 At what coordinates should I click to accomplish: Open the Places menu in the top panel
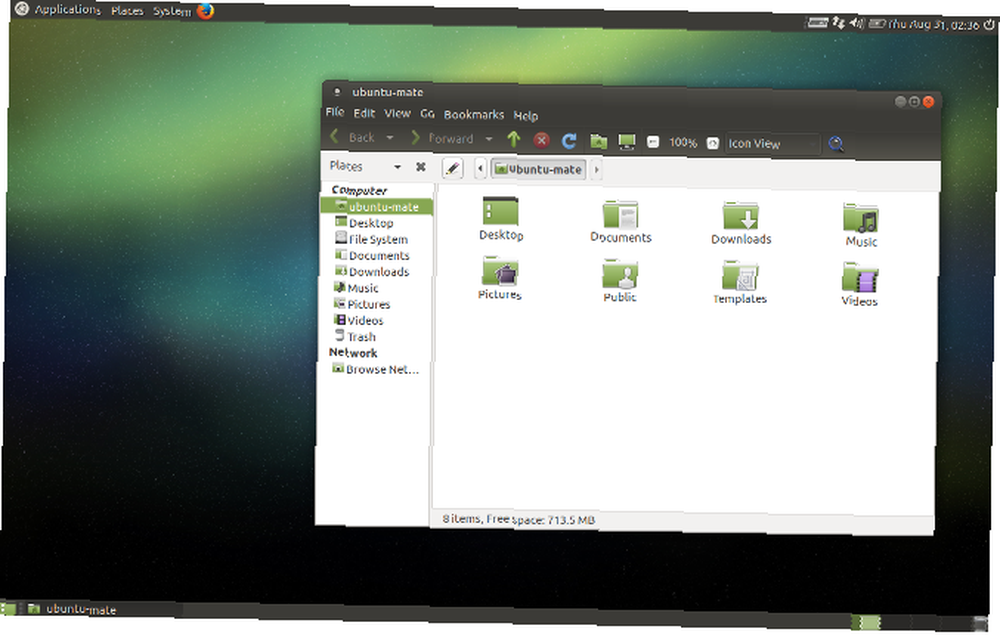point(127,10)
